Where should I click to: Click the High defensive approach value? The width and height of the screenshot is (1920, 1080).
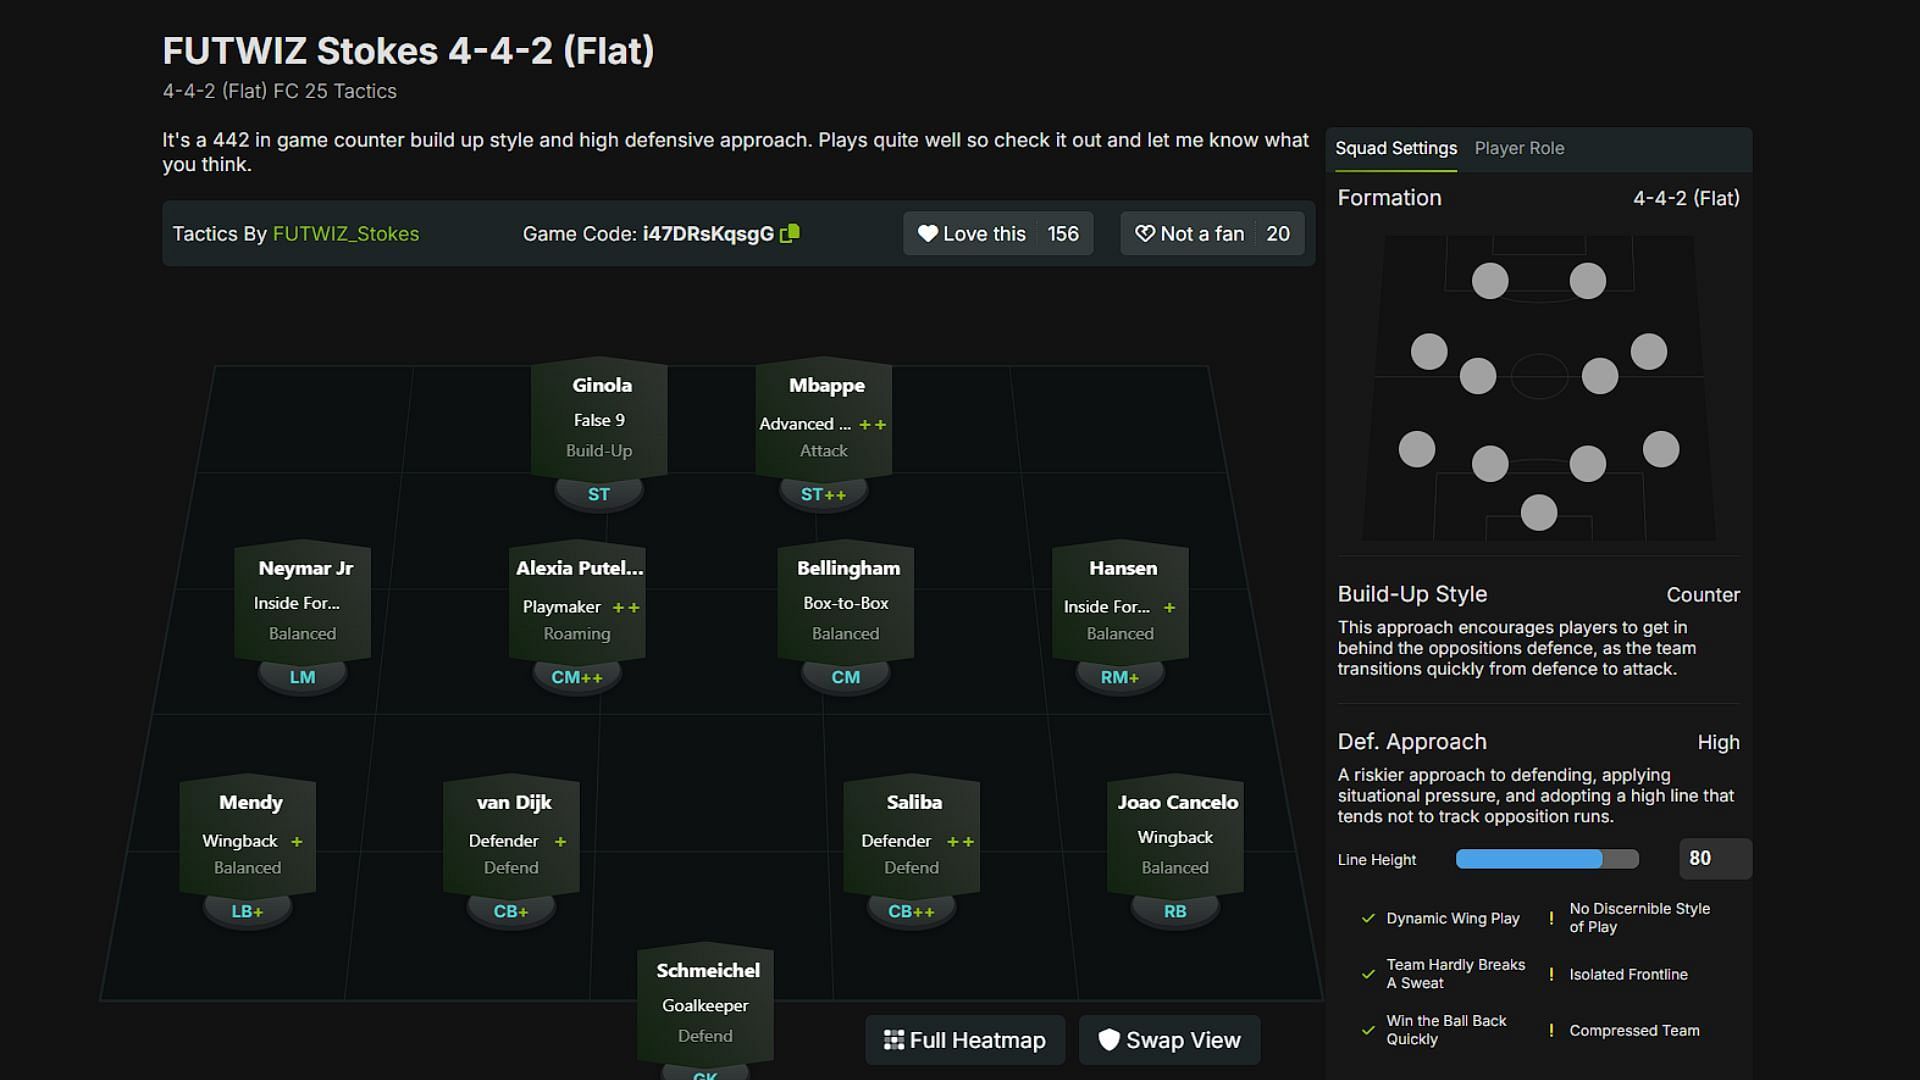[x=1718, y=742]
